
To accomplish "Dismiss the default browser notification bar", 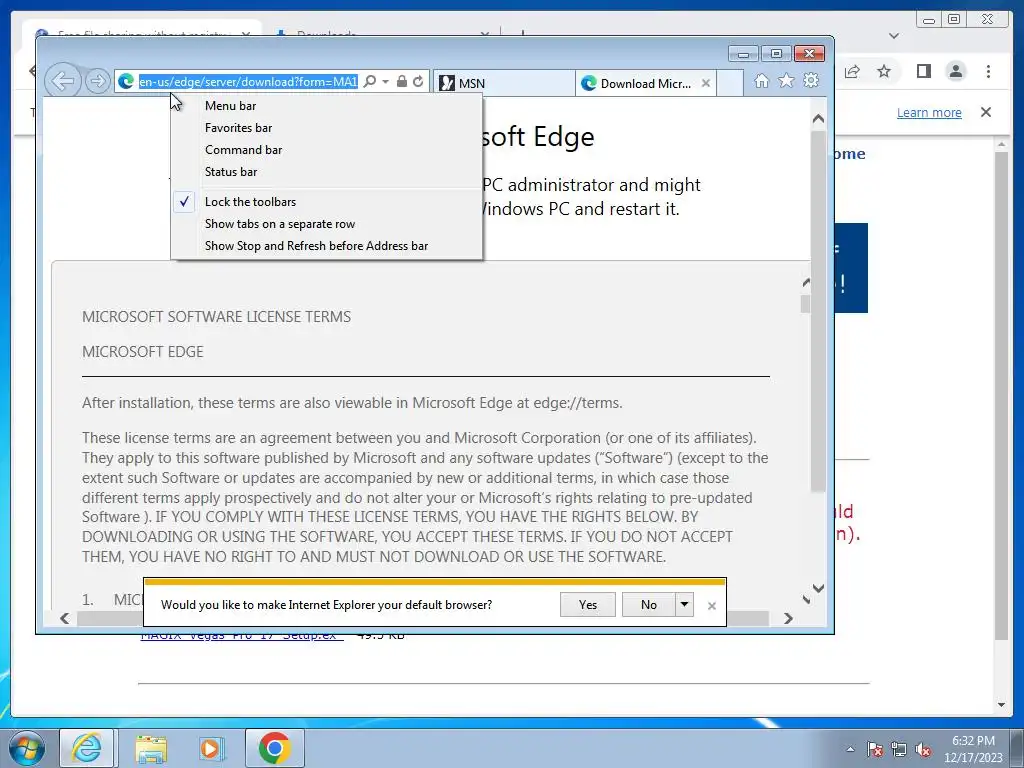I will pos(712,606).
